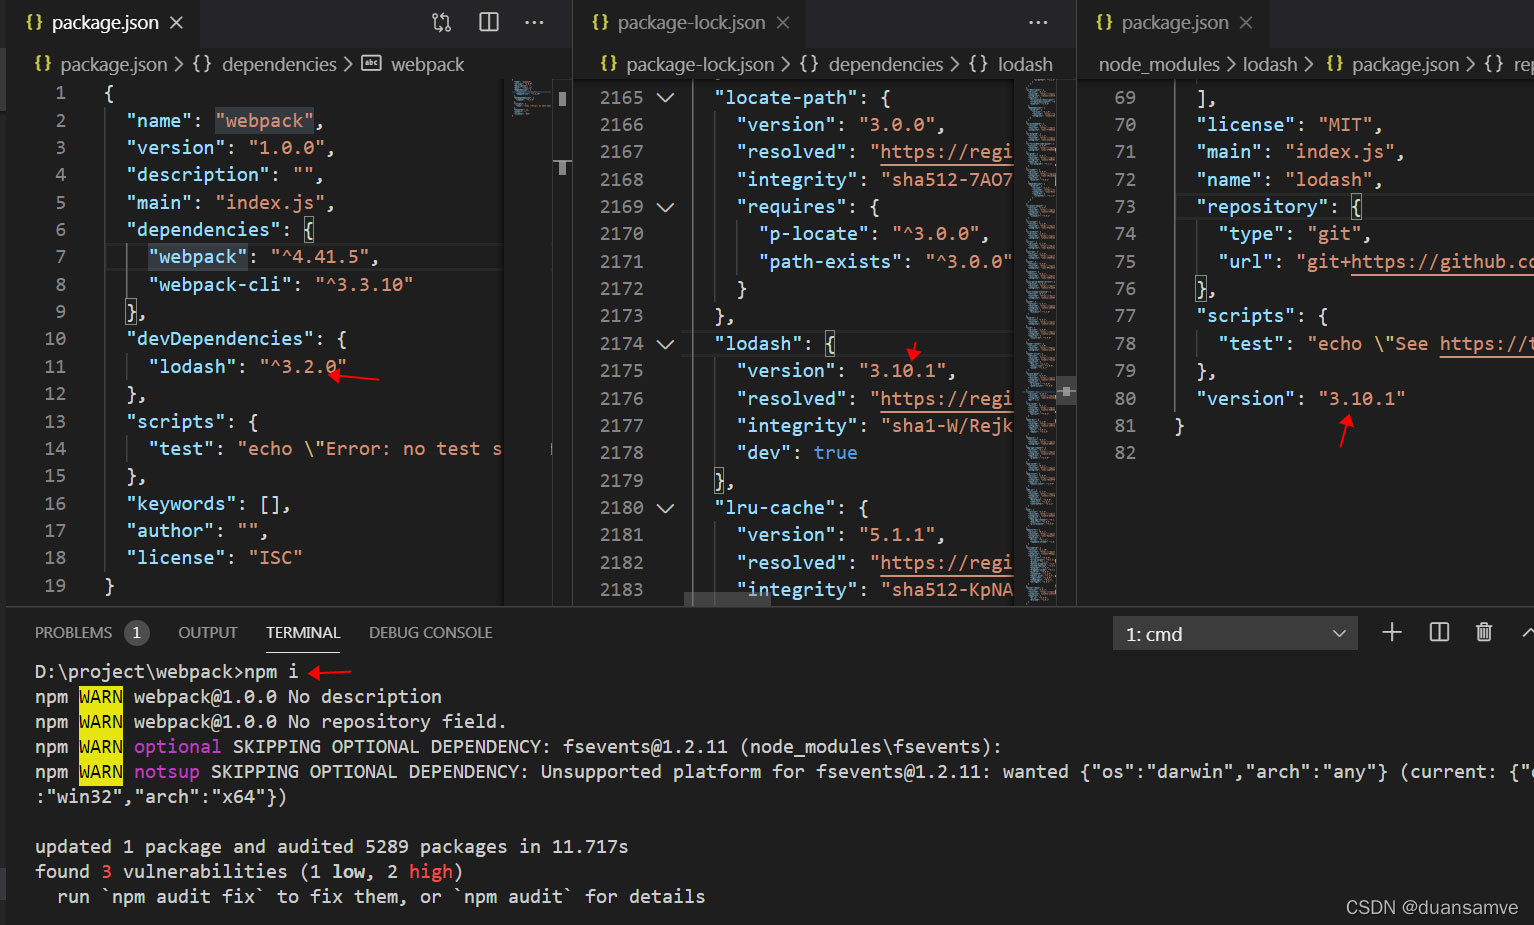The width and height of the screenshot is (1534, 925).
Task: Open more actions menu of first editor
Action: click(535, 22)
